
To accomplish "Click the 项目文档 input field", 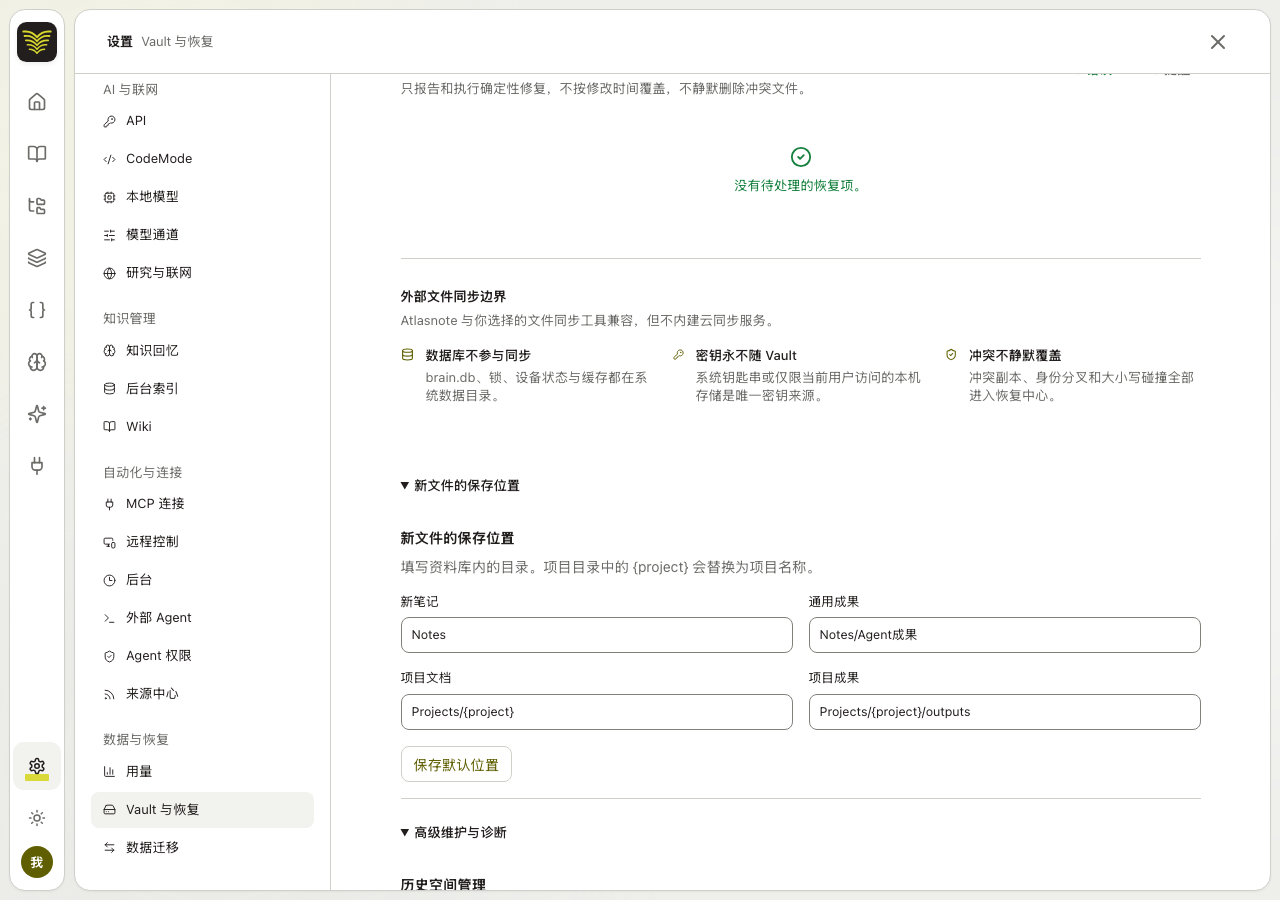I will tap(597, 712).
